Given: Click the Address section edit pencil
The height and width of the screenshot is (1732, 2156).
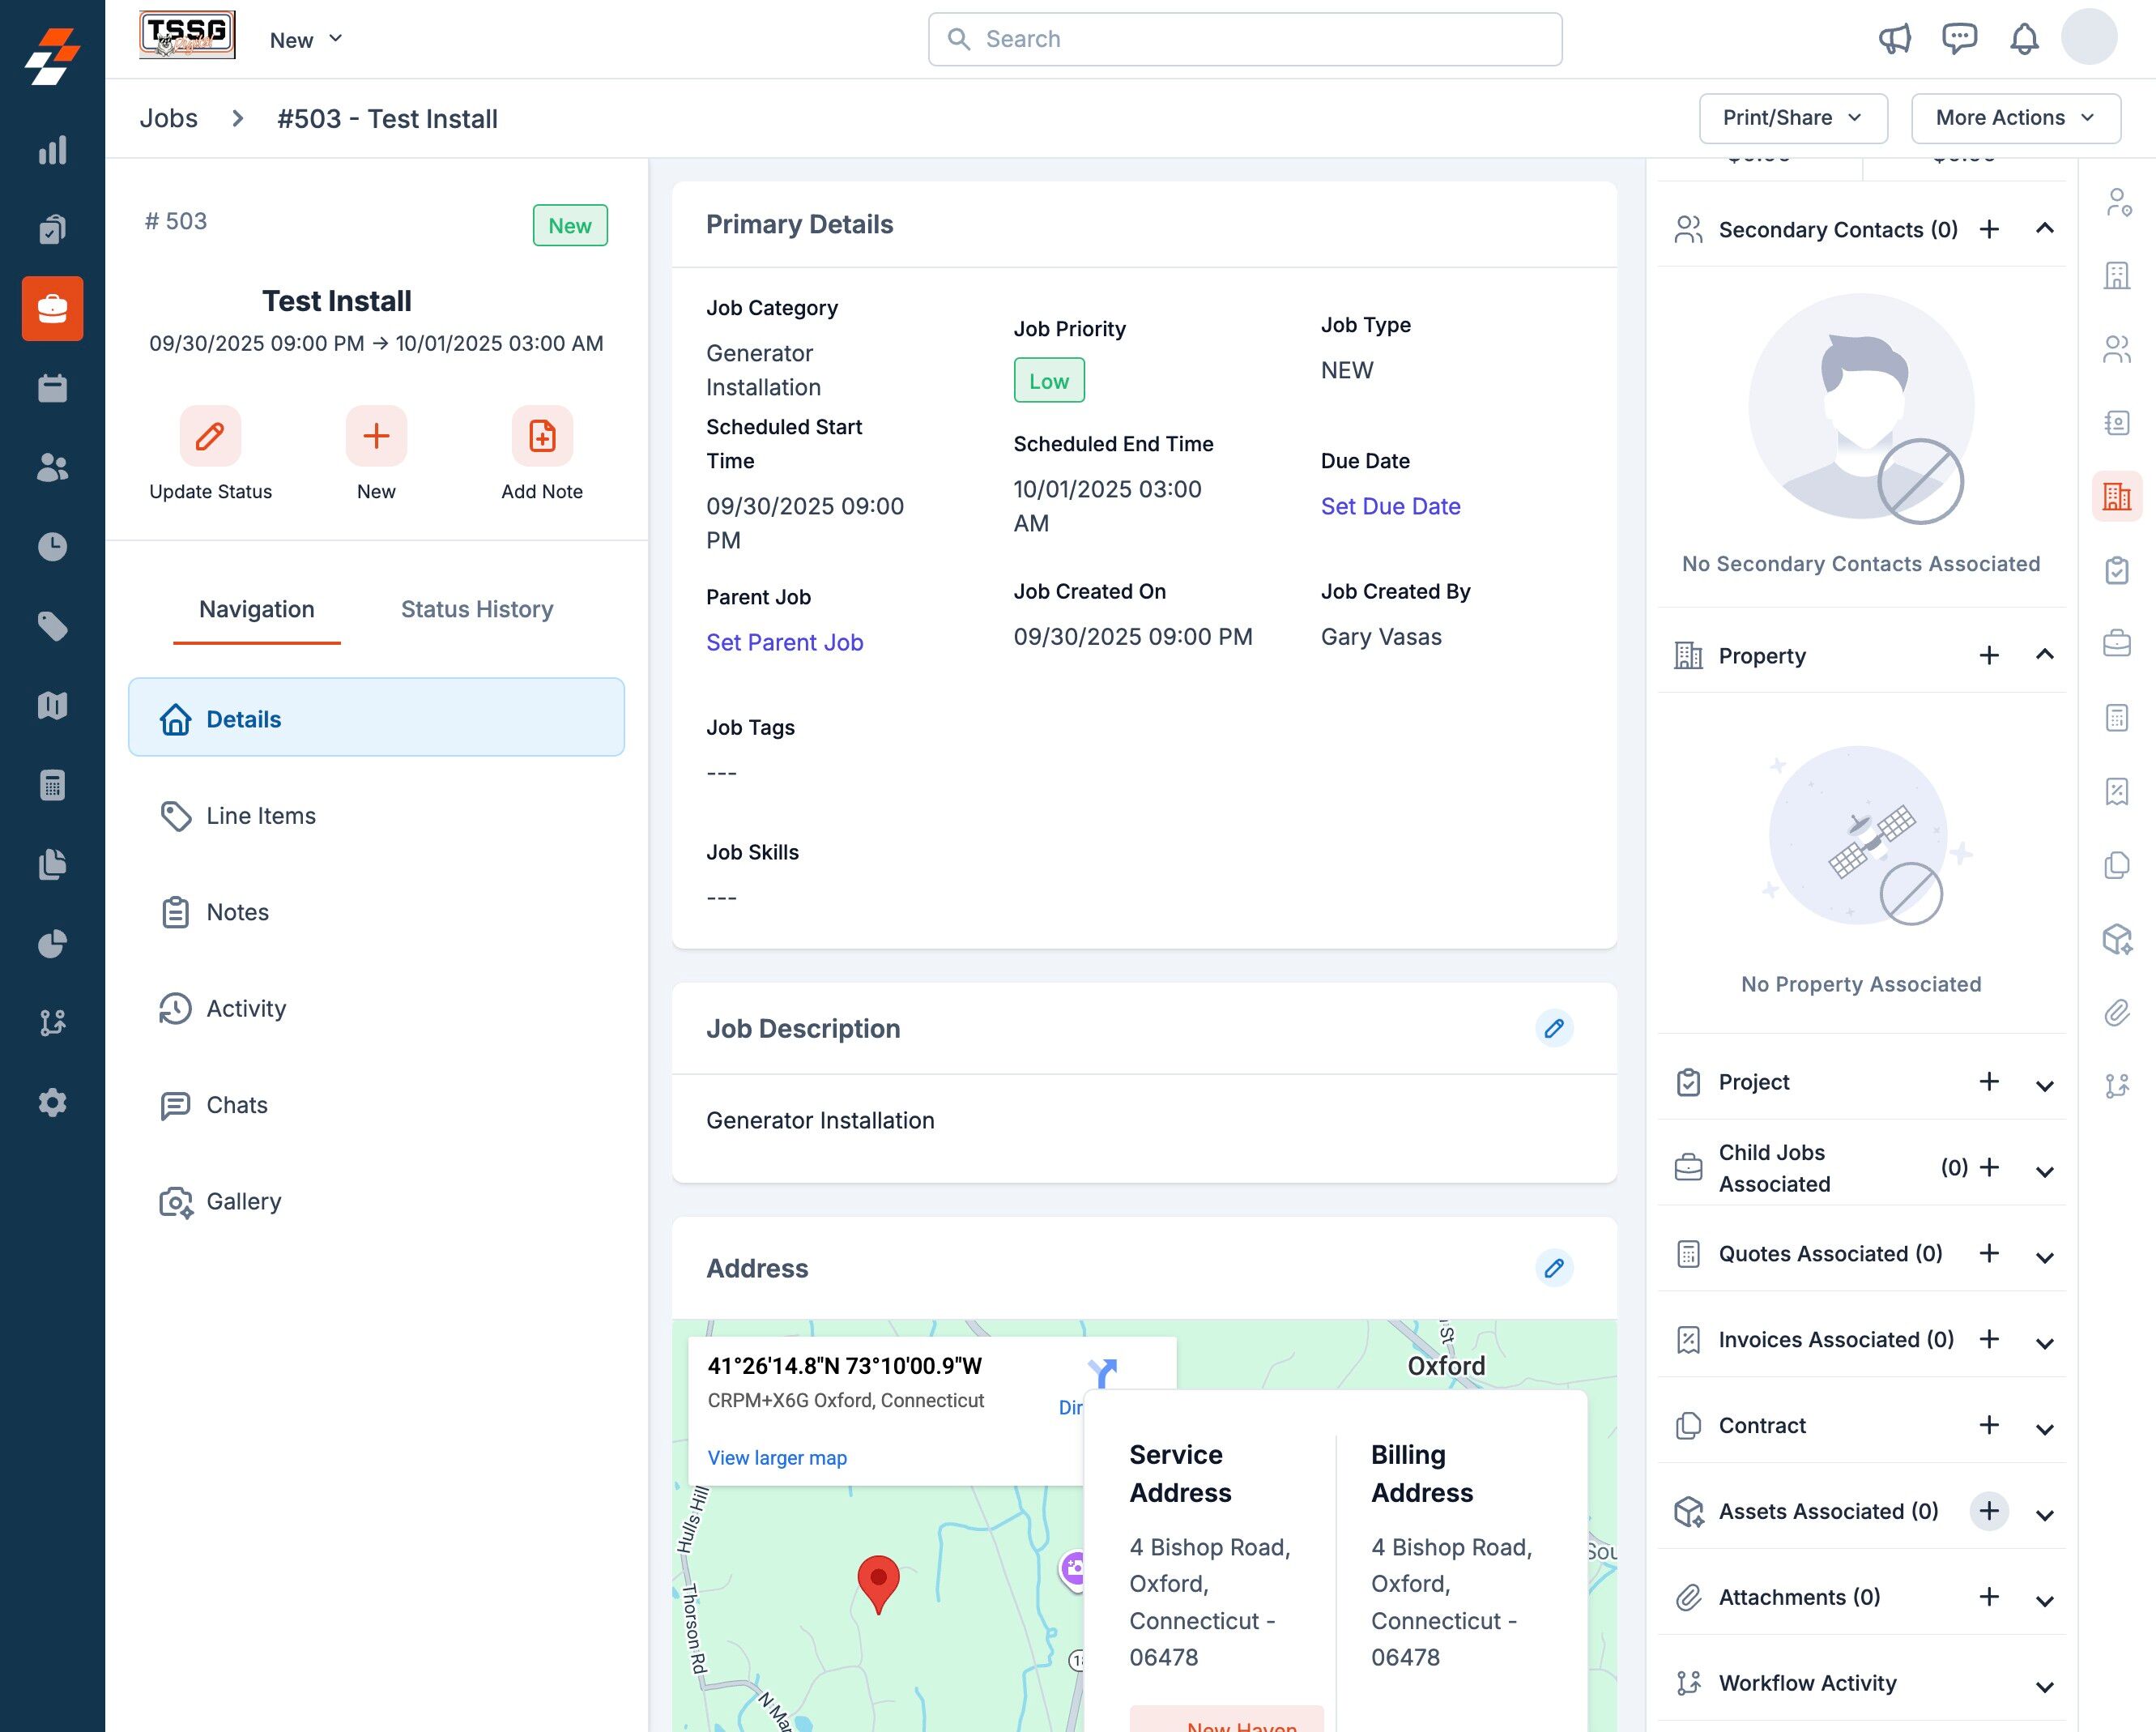Looking at the screenshot, I should click(x=1553, y=1268).
